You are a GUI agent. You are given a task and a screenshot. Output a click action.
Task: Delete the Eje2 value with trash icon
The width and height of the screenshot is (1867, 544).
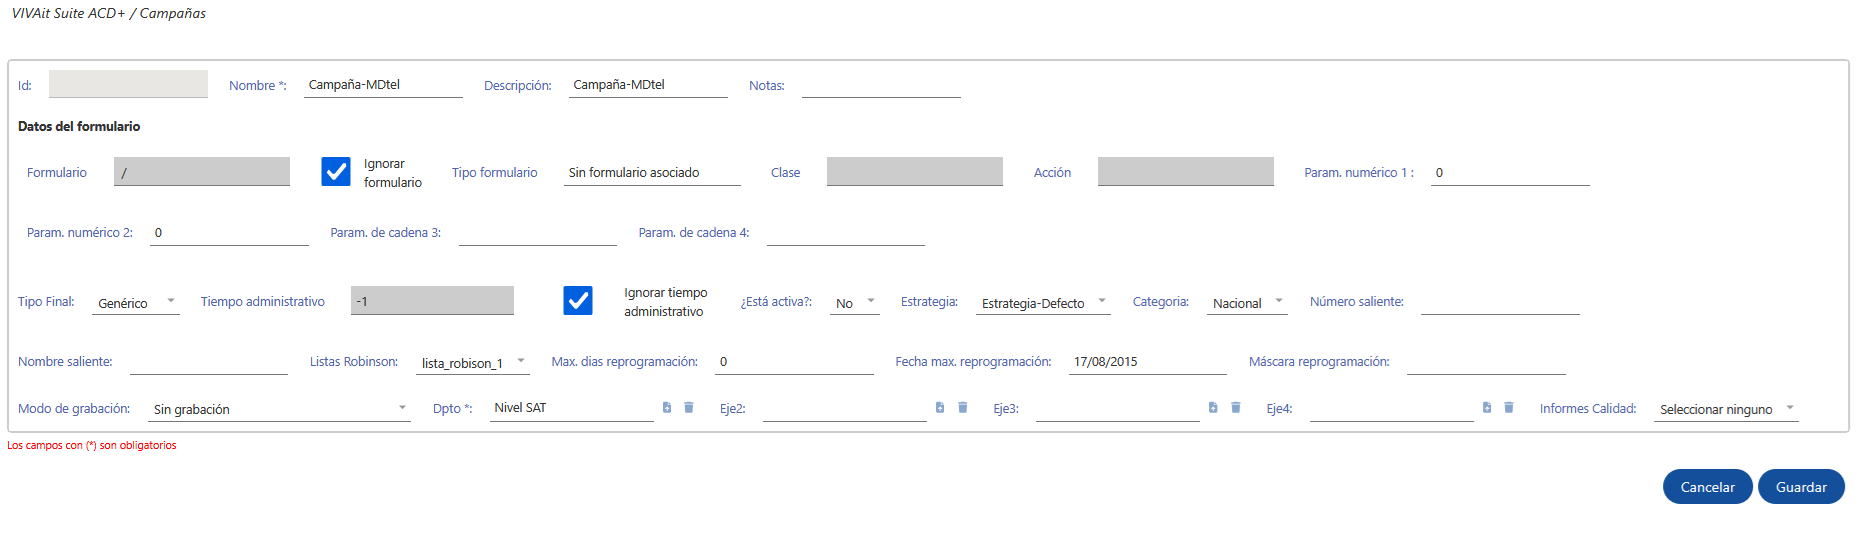[963, 407]
